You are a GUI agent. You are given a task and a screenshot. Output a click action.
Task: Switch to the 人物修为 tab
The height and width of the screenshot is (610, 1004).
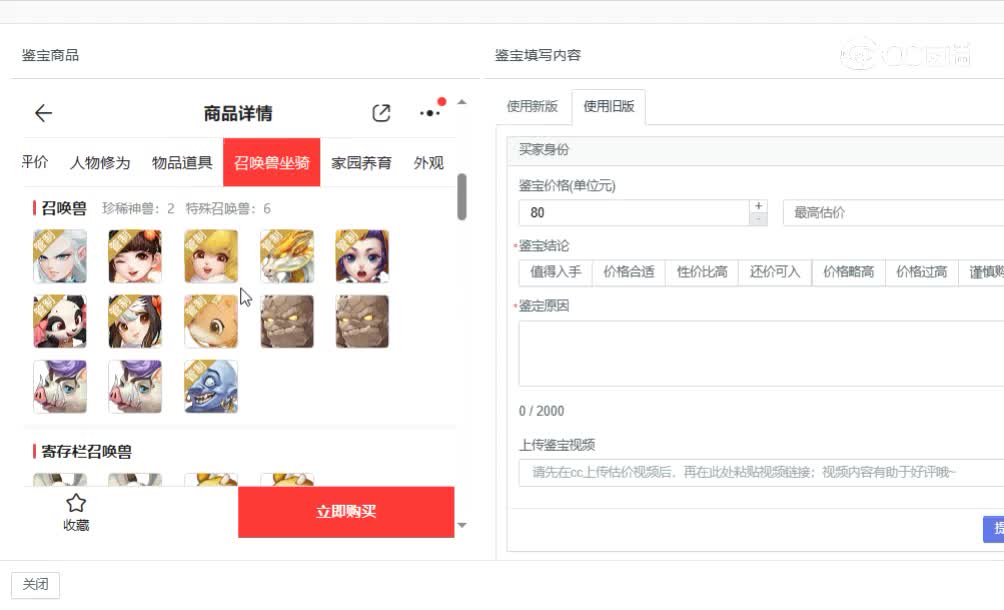100,163
